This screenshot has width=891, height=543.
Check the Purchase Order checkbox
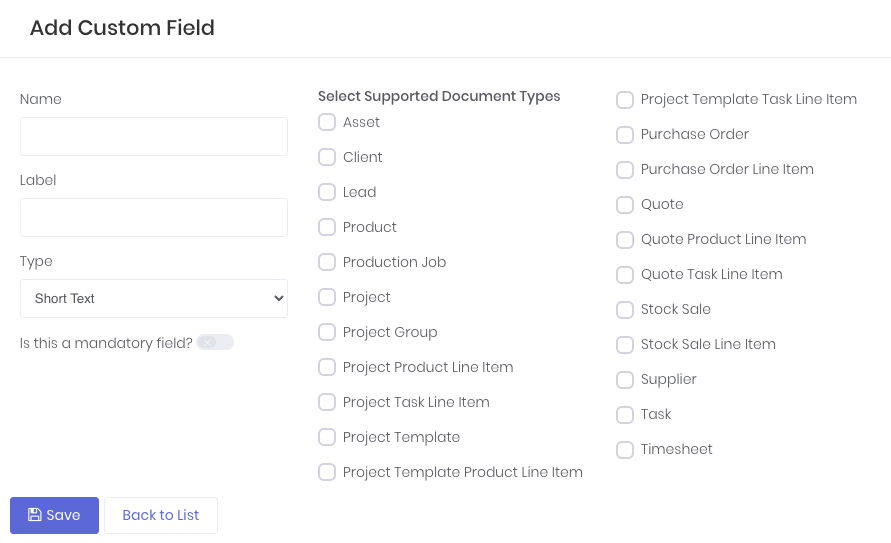tap(625, 134)
